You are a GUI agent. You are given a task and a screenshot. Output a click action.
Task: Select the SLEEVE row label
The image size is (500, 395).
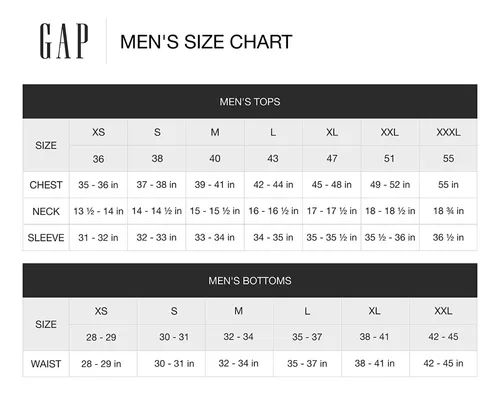[46, 238]
